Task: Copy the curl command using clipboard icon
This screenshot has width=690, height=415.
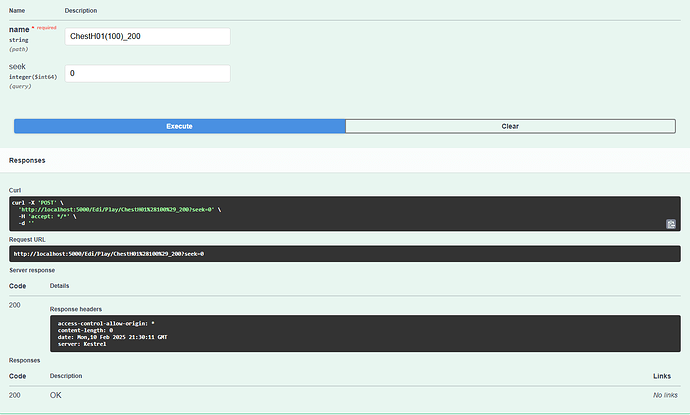Action: pos(671,224)
